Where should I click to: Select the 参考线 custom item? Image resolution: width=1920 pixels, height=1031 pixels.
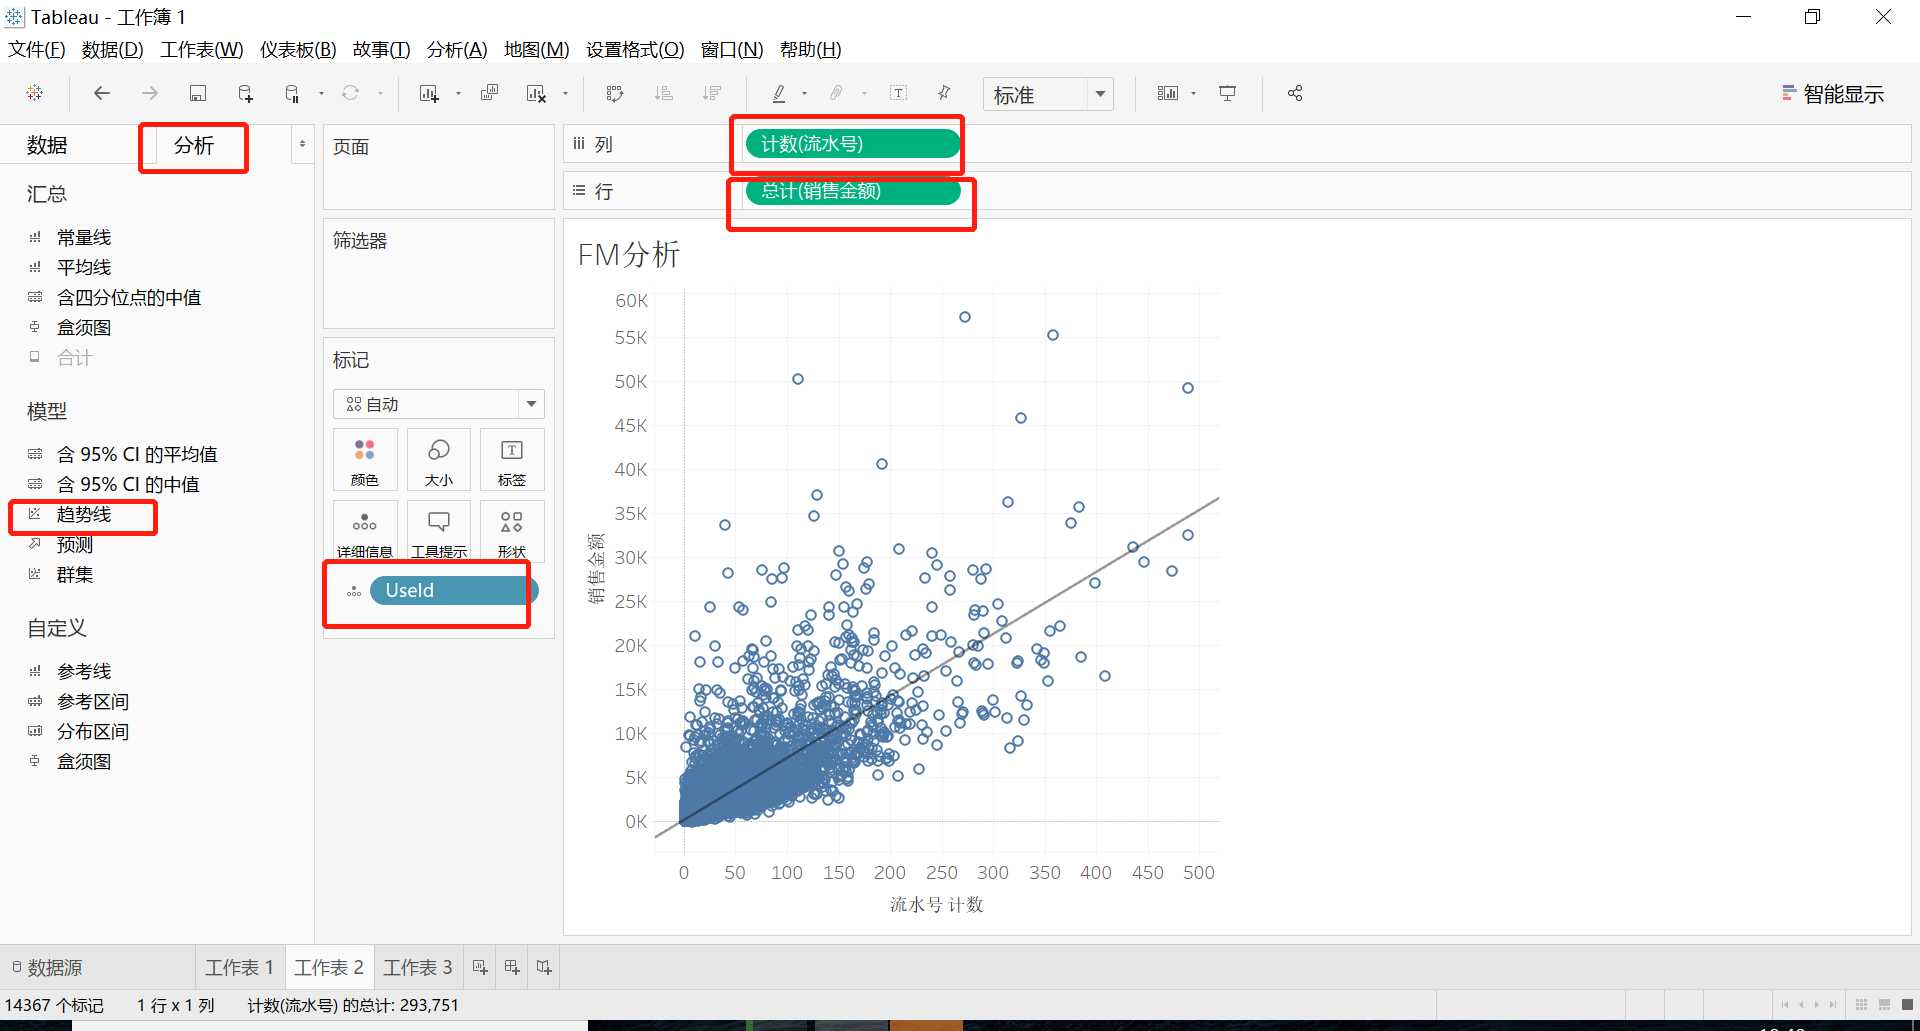[84, 671]
